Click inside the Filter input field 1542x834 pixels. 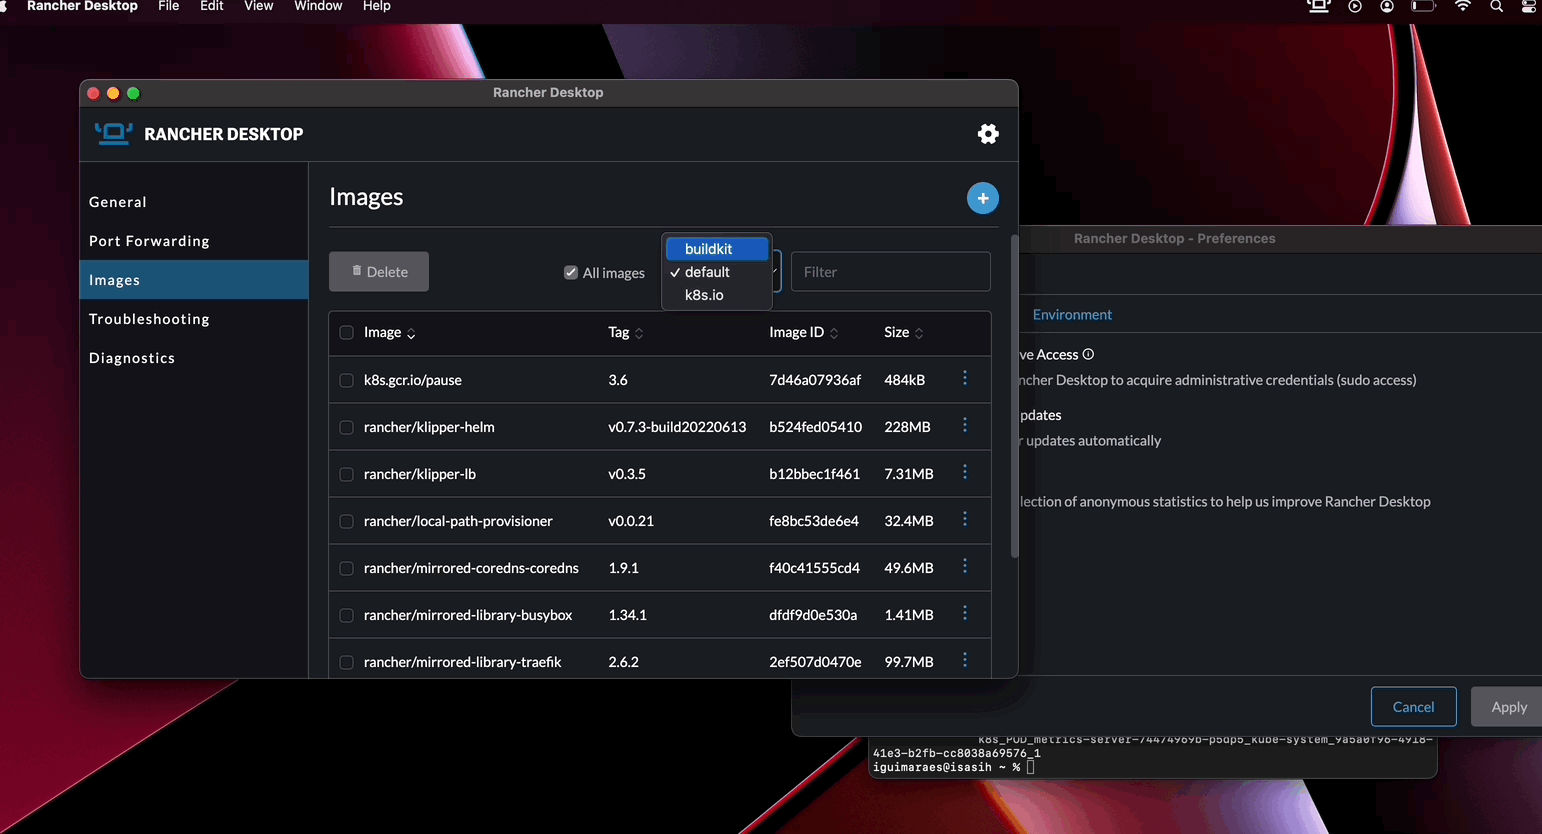coord(889,271)
